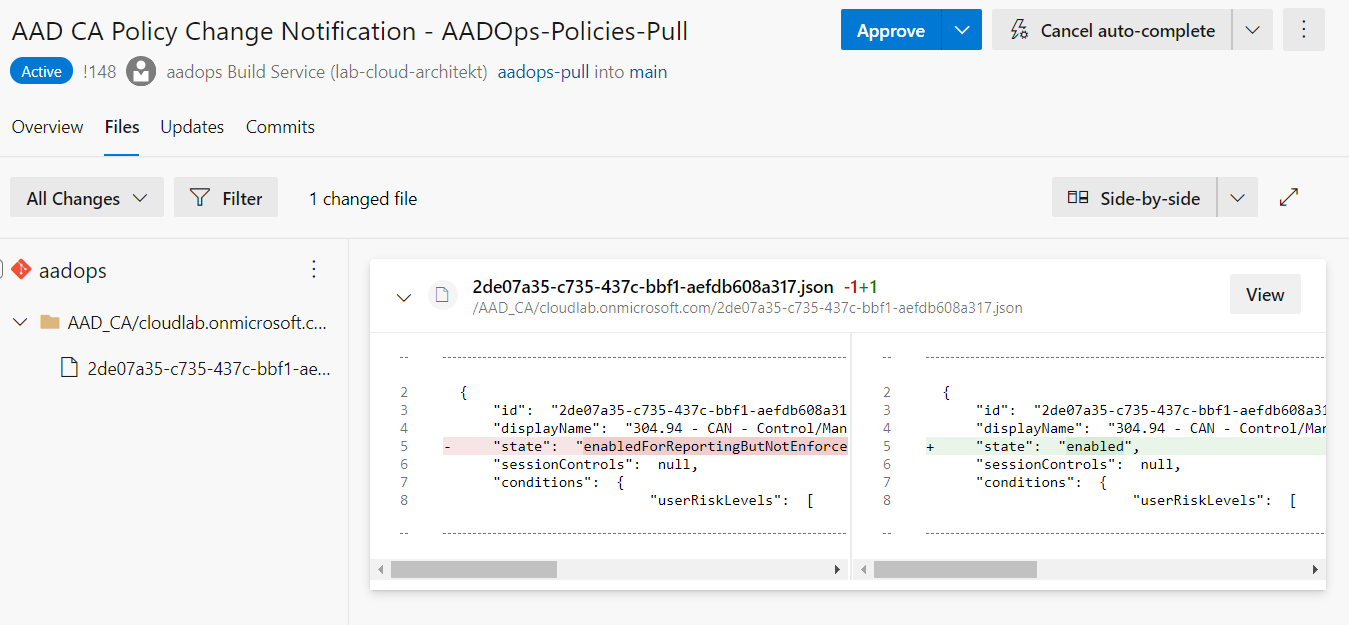This screenshot has height=625, width=1349.
Task: Click file name in diff header
Action: 652,287
